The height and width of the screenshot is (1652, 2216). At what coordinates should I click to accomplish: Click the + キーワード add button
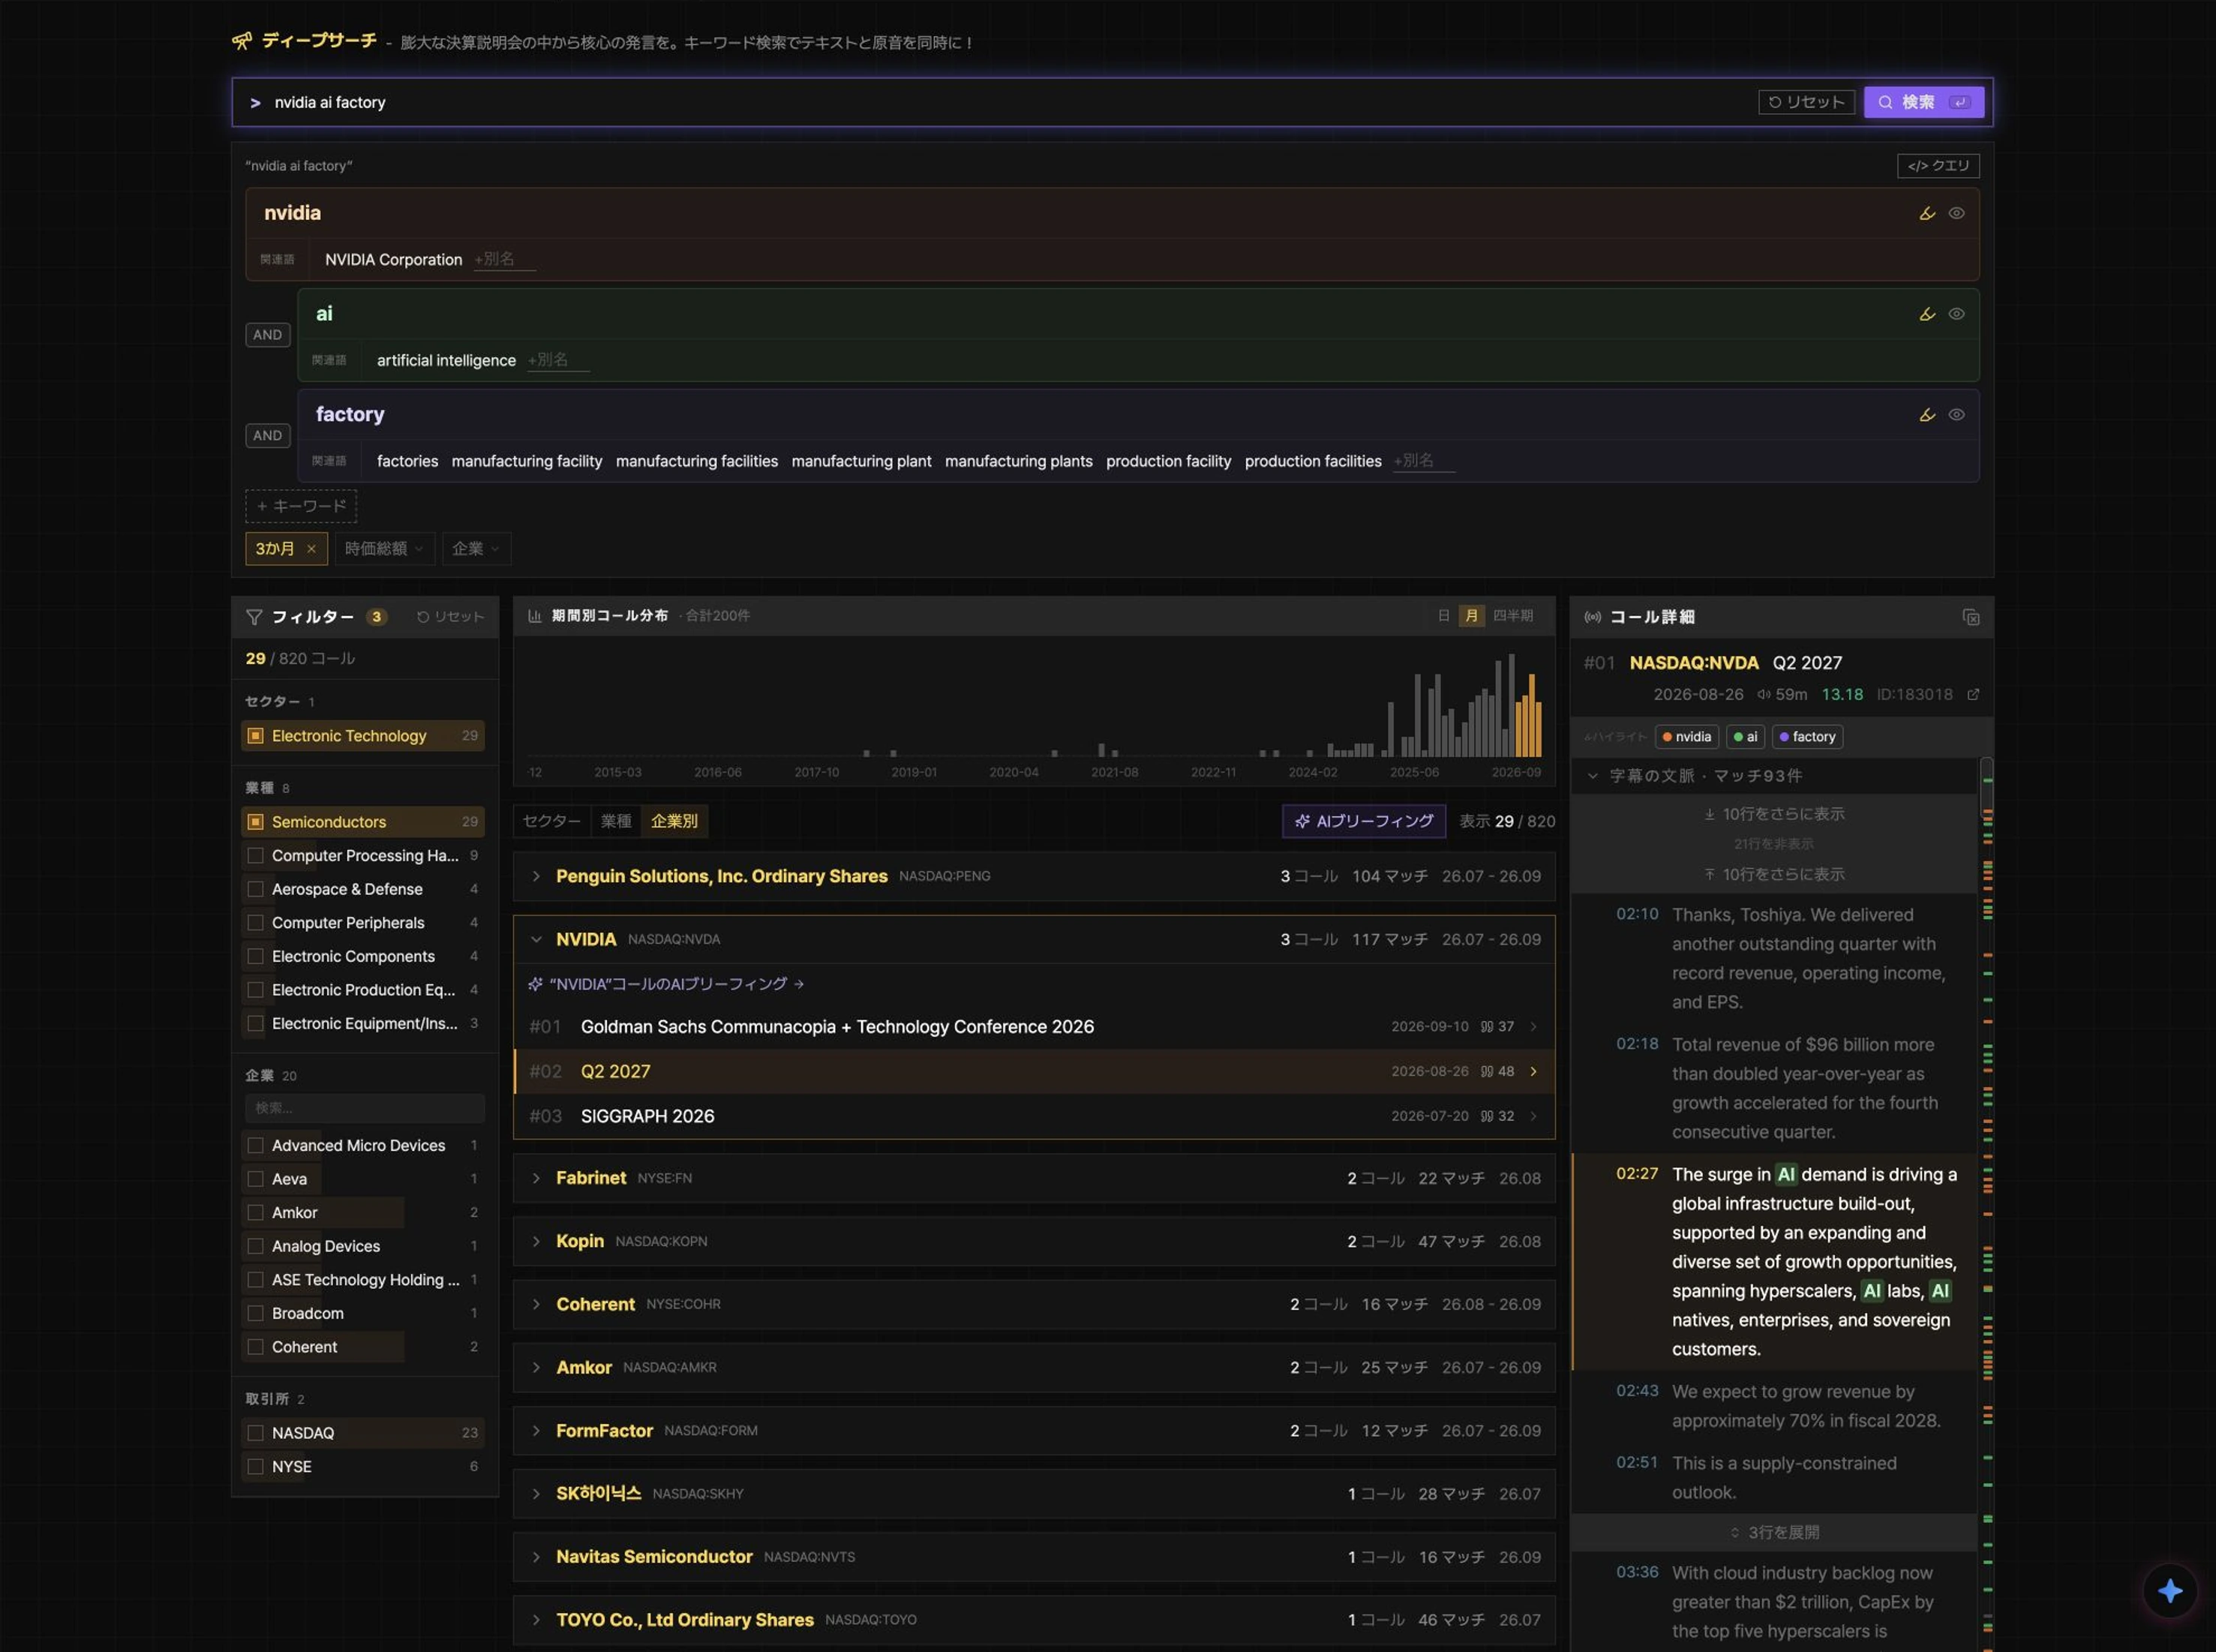(x=301, y=506)
